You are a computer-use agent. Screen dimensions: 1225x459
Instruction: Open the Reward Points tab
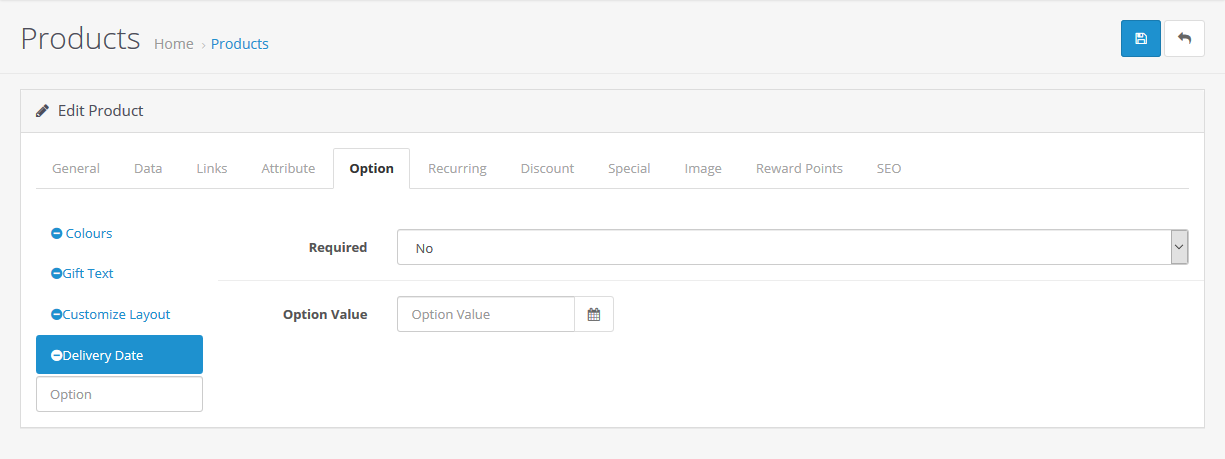(799, 168)
